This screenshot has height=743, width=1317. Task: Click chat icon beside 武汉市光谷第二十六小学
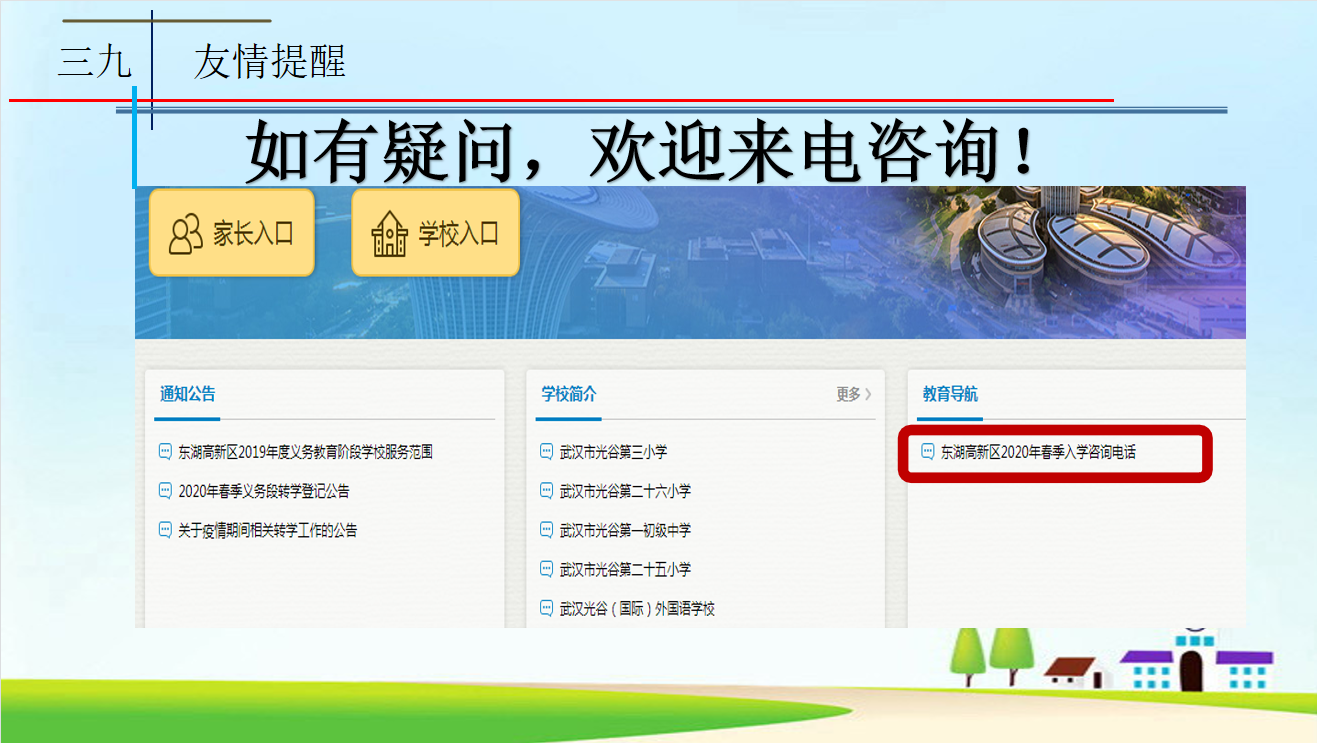tap(546, 491)
